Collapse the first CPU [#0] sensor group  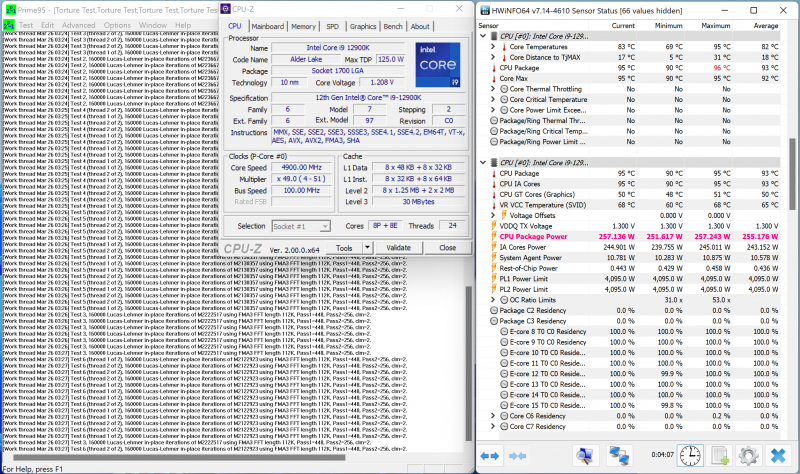(x=483, y=36)
